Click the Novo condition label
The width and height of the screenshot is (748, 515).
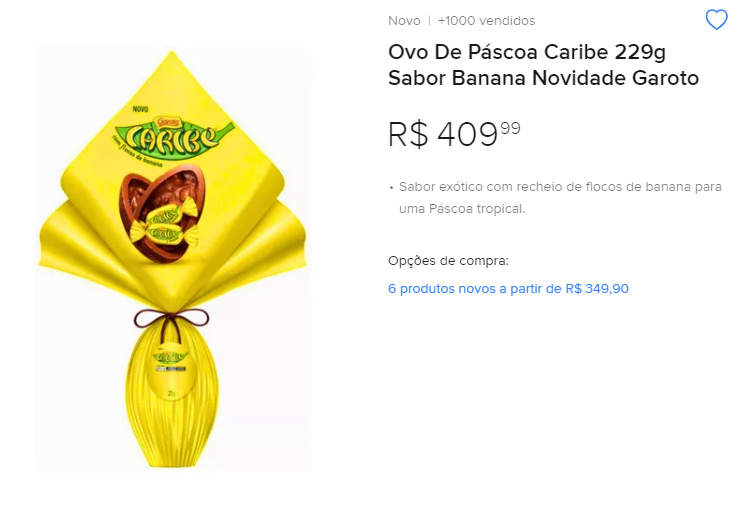tap(404, 21)
